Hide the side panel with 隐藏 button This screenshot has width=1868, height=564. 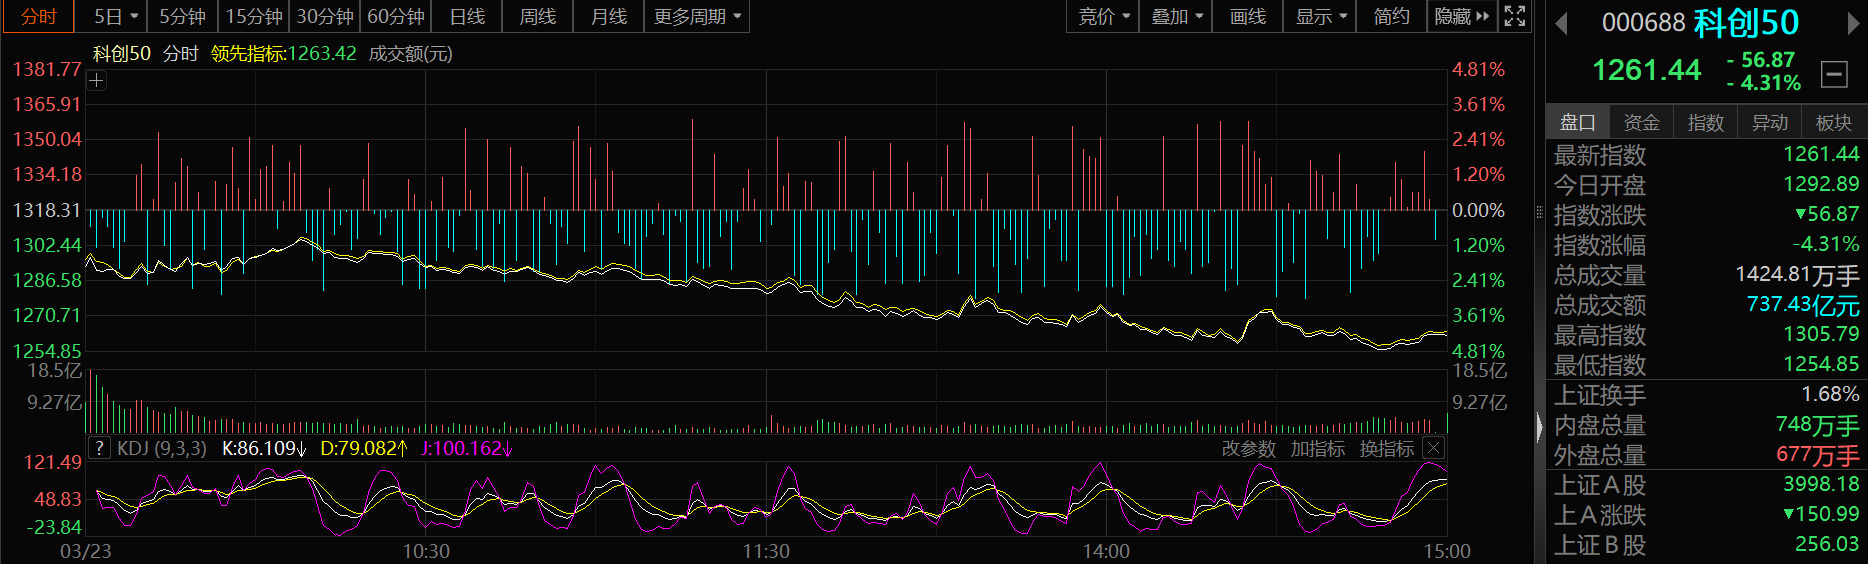point(1461,17)
